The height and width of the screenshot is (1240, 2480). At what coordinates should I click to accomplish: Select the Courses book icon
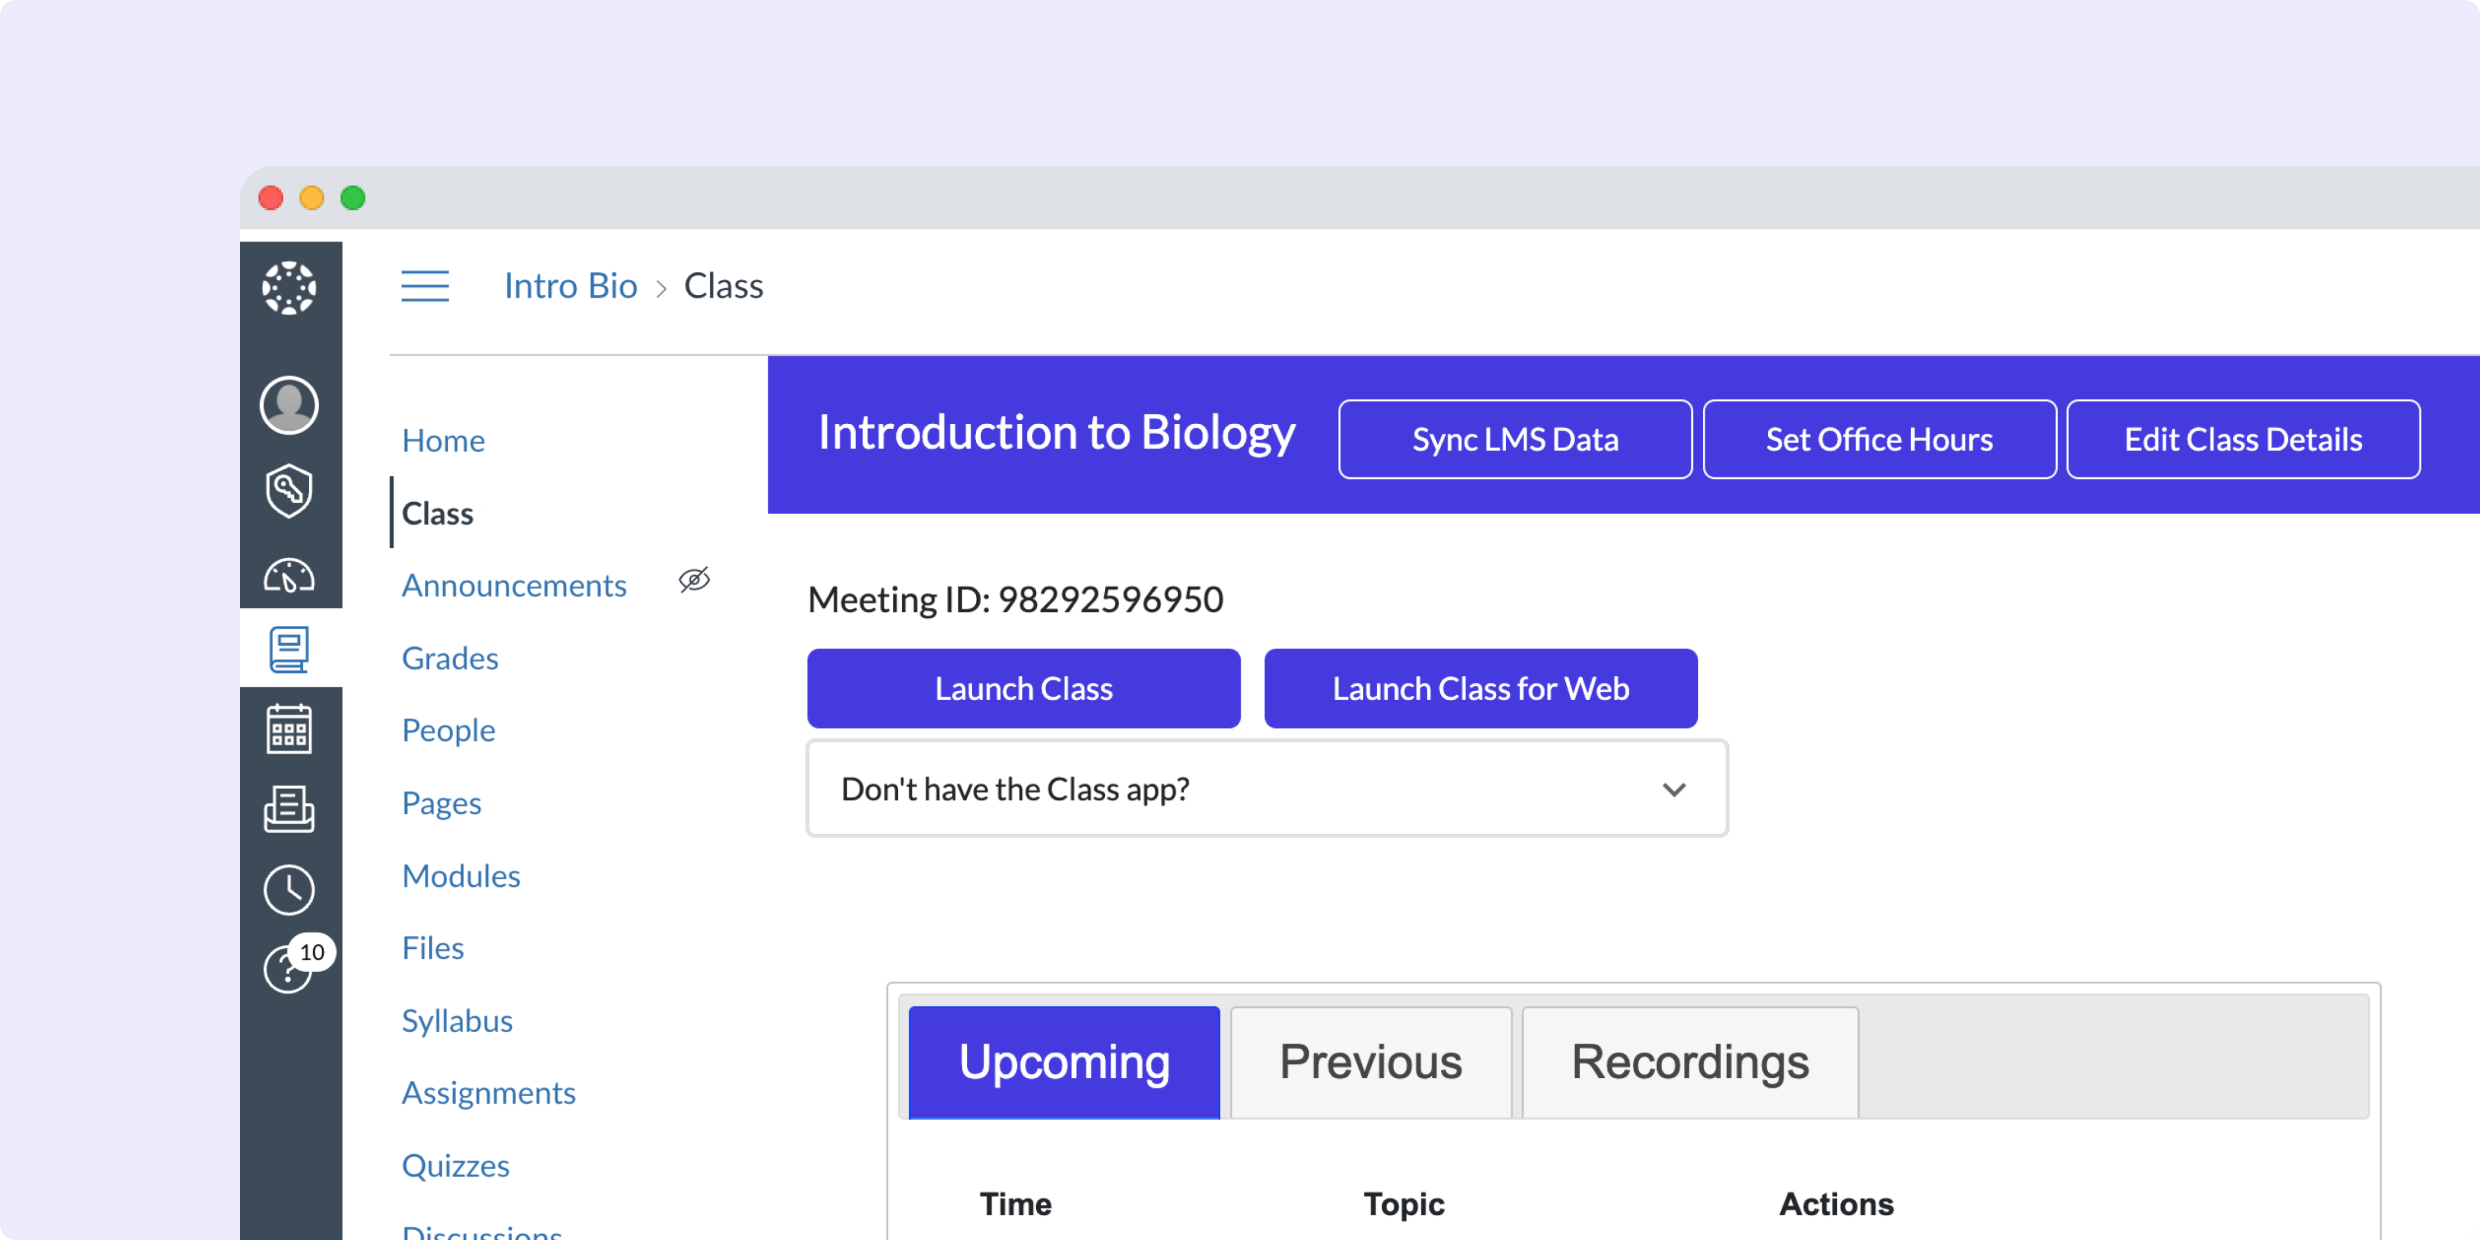tap(290, 650)
